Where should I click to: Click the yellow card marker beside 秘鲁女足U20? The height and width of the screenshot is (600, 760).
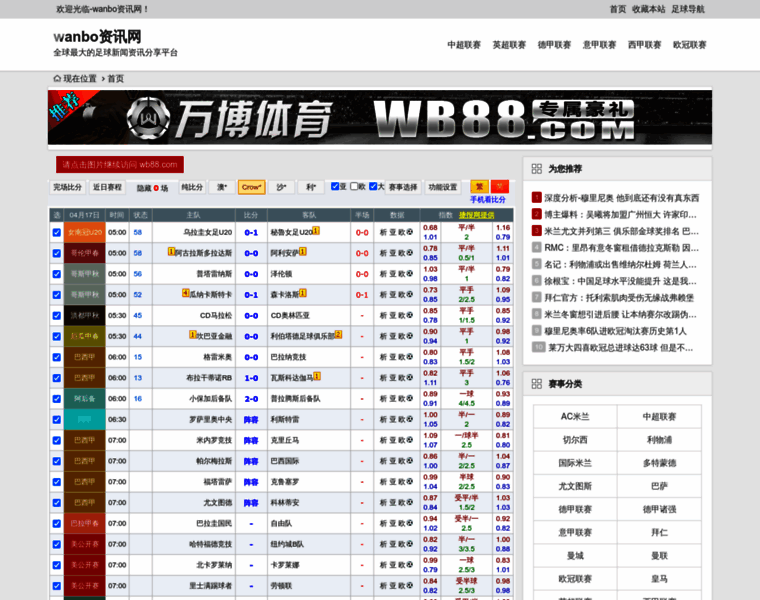click(x=316, y=231)
